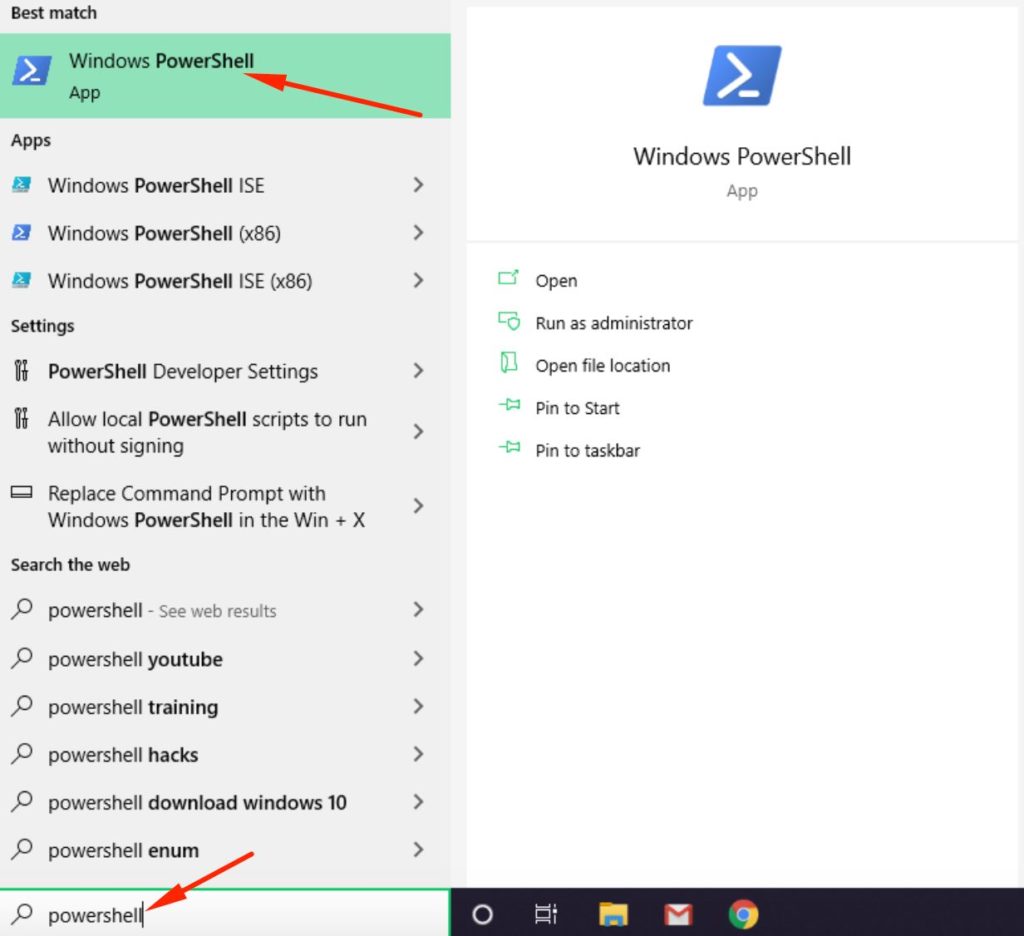Expand the powershell youtube search suggestion
1024x936 pixels.
pos(418,659)
